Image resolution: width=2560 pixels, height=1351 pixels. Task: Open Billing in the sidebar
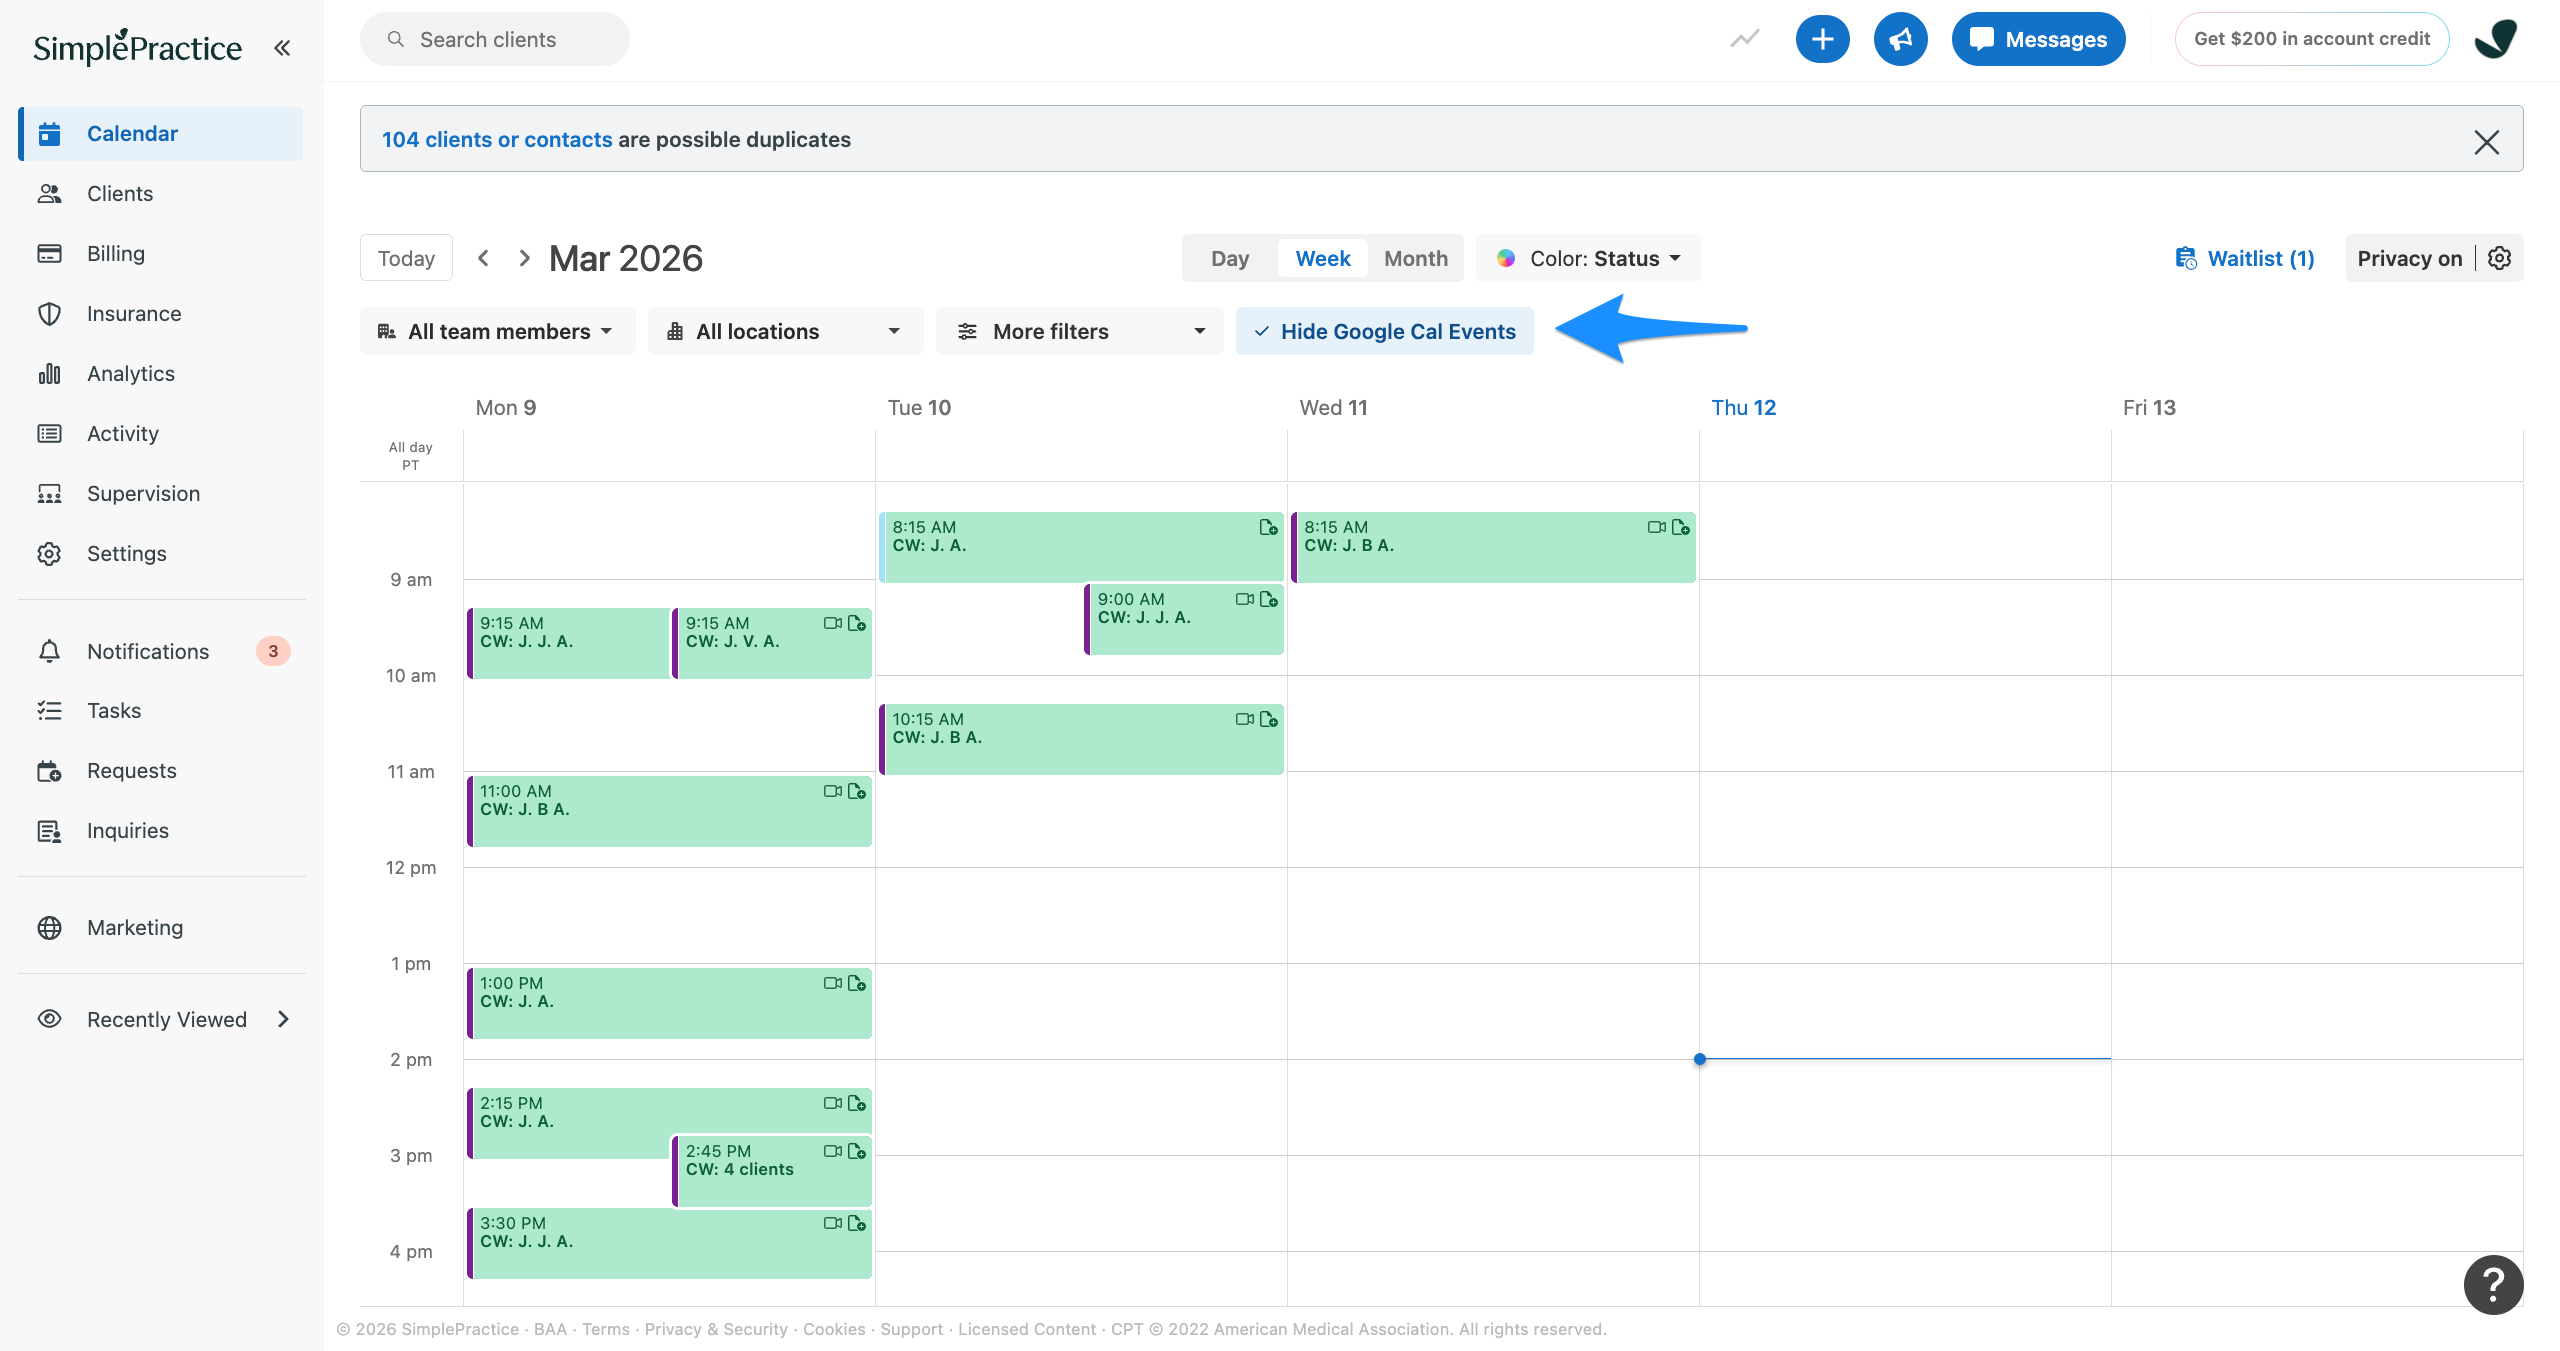[x=161, y=253]
